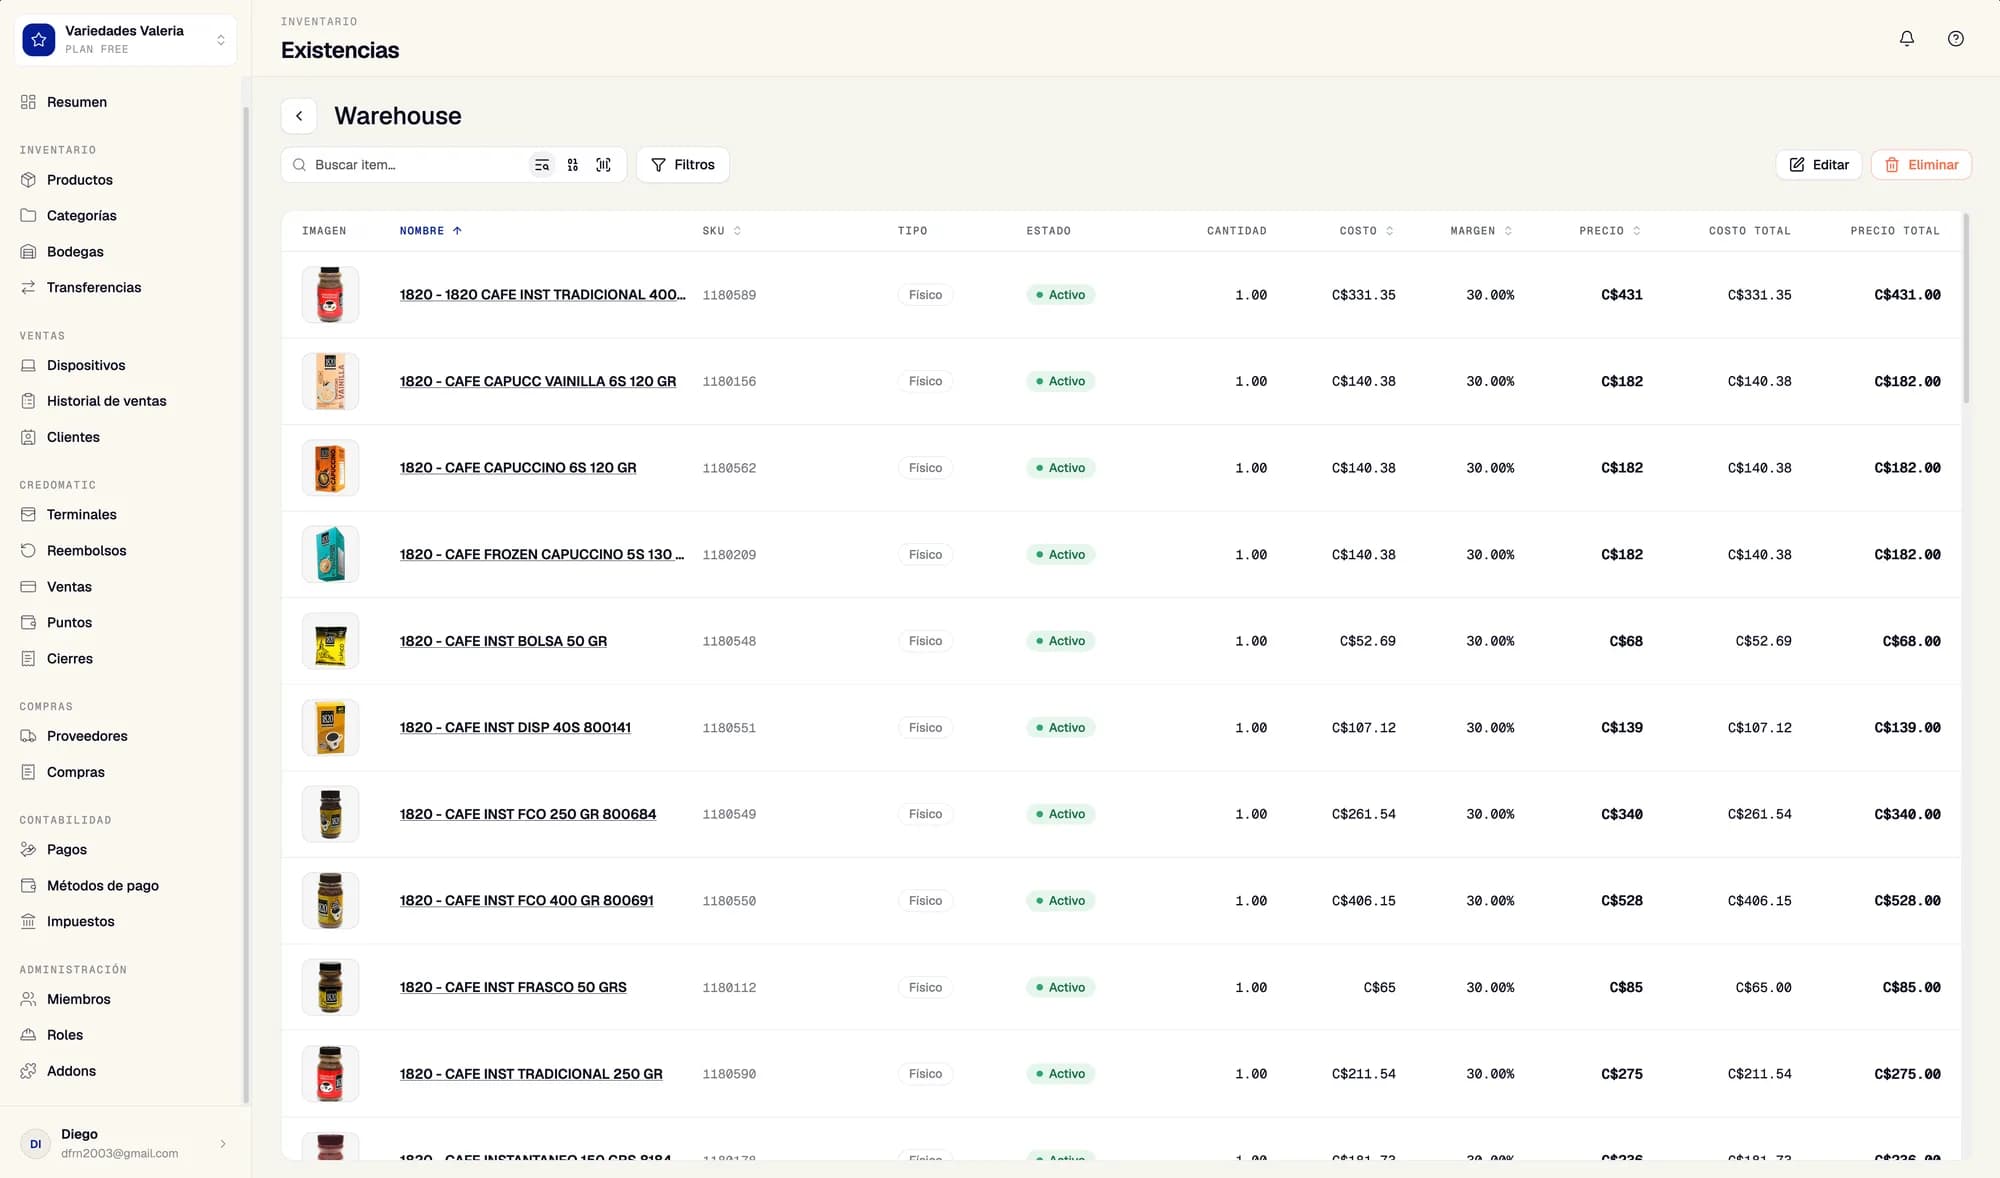The width and height of the screenshot is (2000, 1178).
Task: Open the Filtros filter button
Action: pos(683,165)
